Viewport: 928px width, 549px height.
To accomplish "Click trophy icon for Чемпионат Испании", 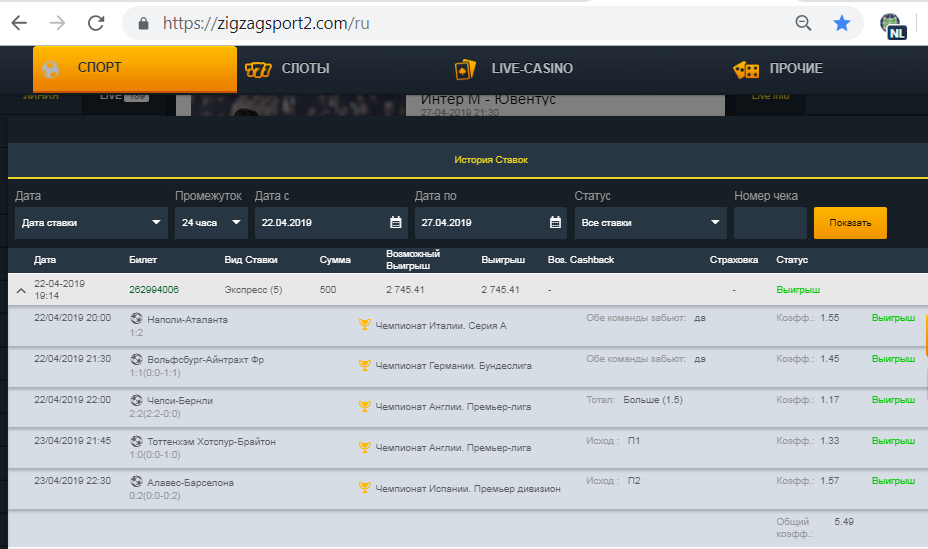I will click(364, 489).
